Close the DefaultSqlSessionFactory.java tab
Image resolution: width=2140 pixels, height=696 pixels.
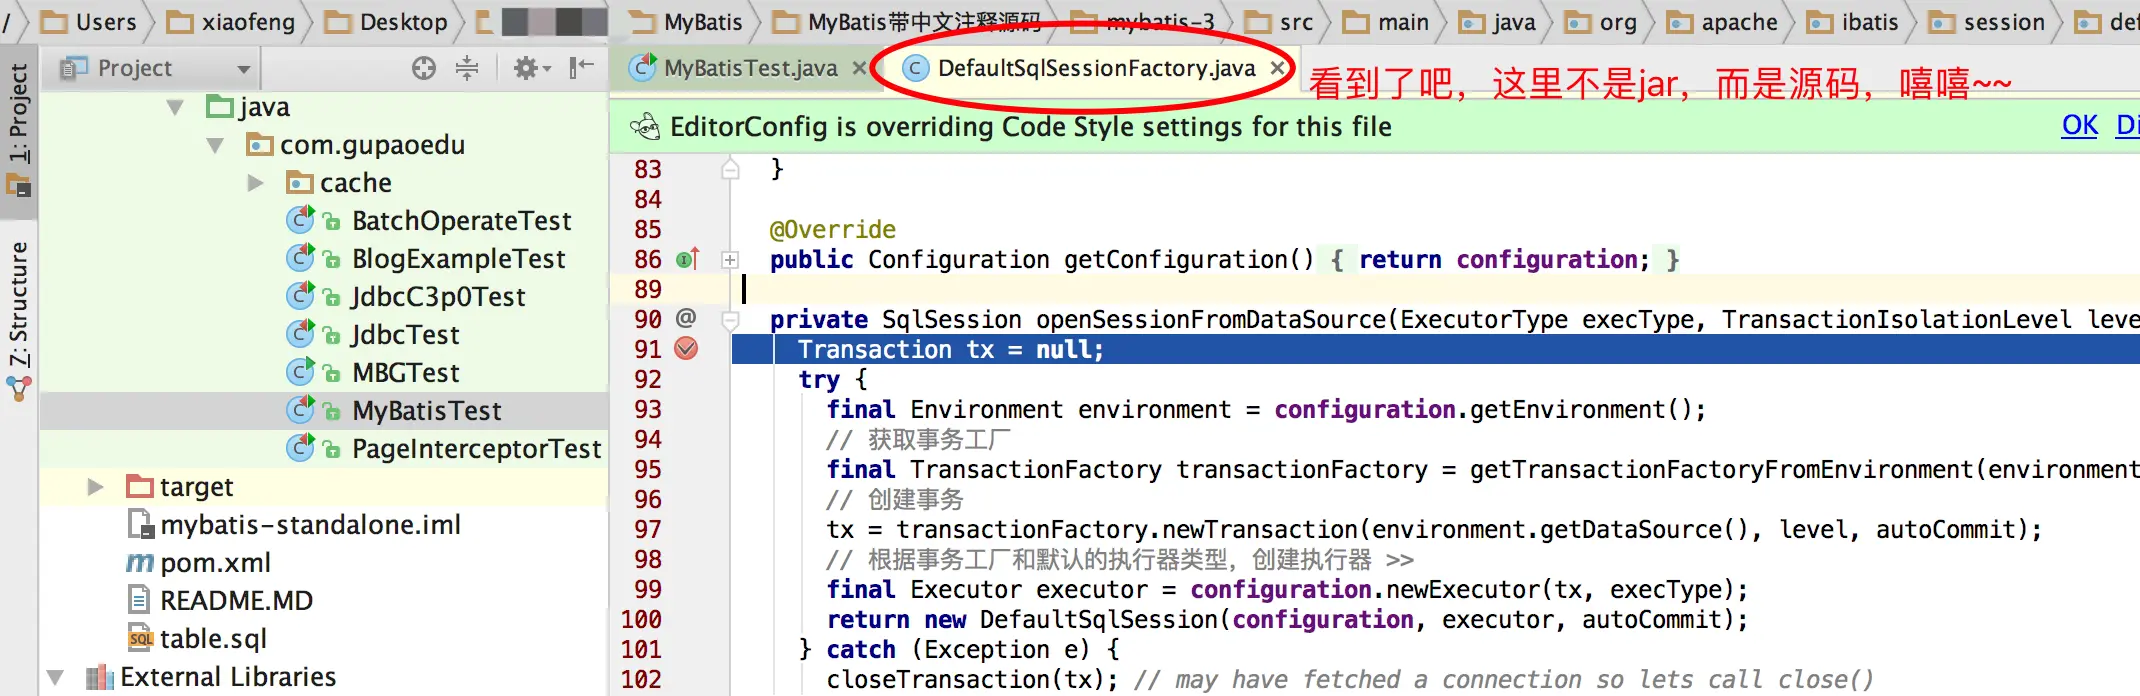[1277, 68]
